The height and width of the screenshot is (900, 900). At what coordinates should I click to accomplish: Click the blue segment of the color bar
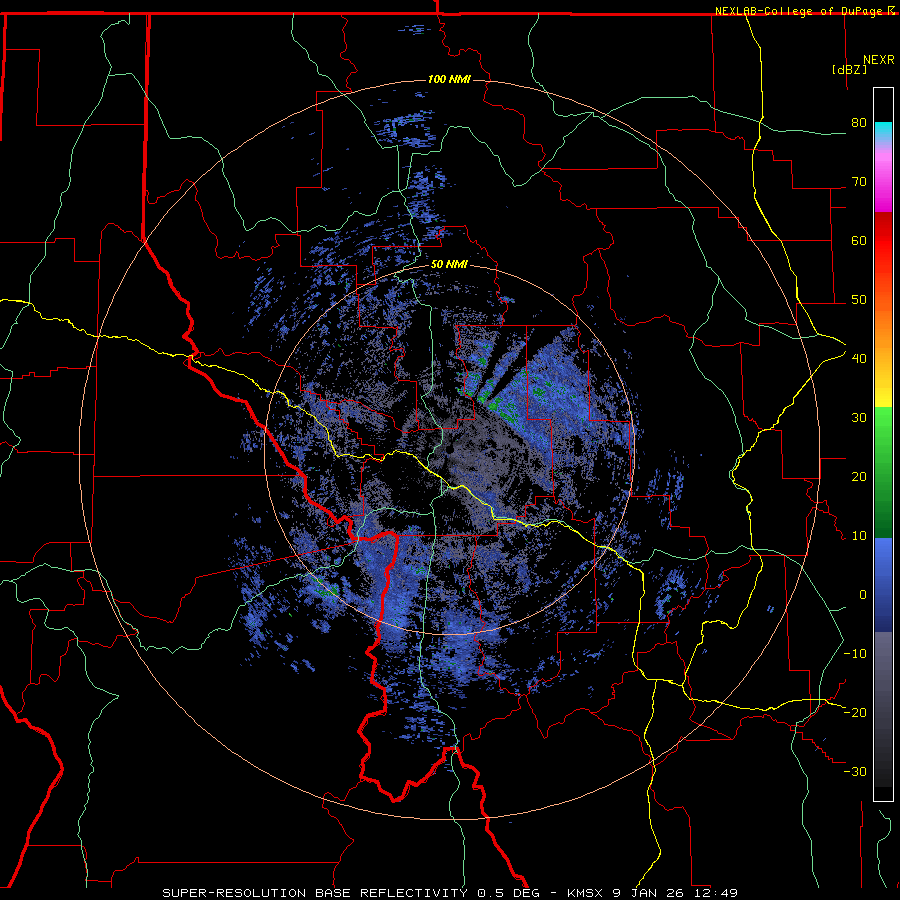pos(883,585)
